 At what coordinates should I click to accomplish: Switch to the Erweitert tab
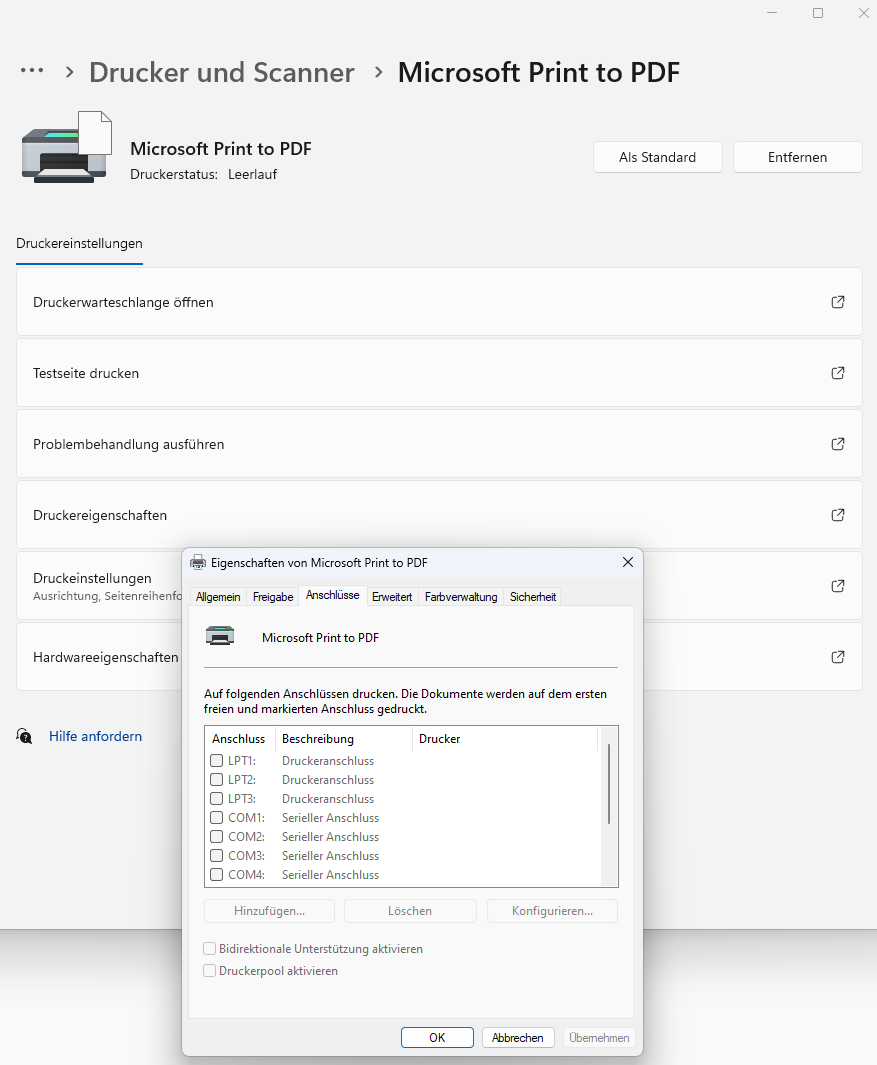(x=392, y=596)
